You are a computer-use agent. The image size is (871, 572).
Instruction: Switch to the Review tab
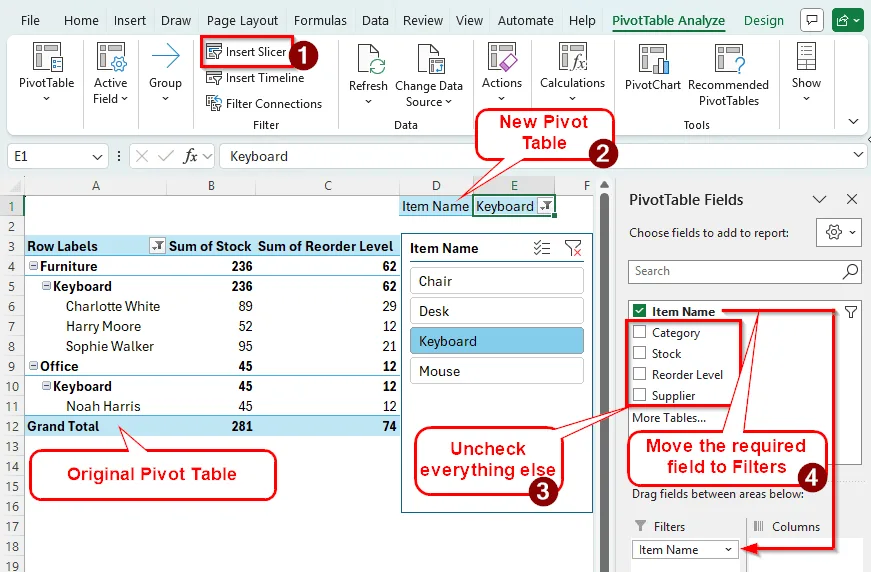click(423, 21)
